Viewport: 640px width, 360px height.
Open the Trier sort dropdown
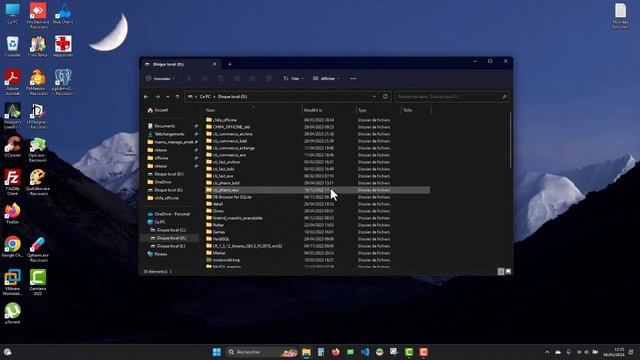pyautogui.click(x=293, y=78)
